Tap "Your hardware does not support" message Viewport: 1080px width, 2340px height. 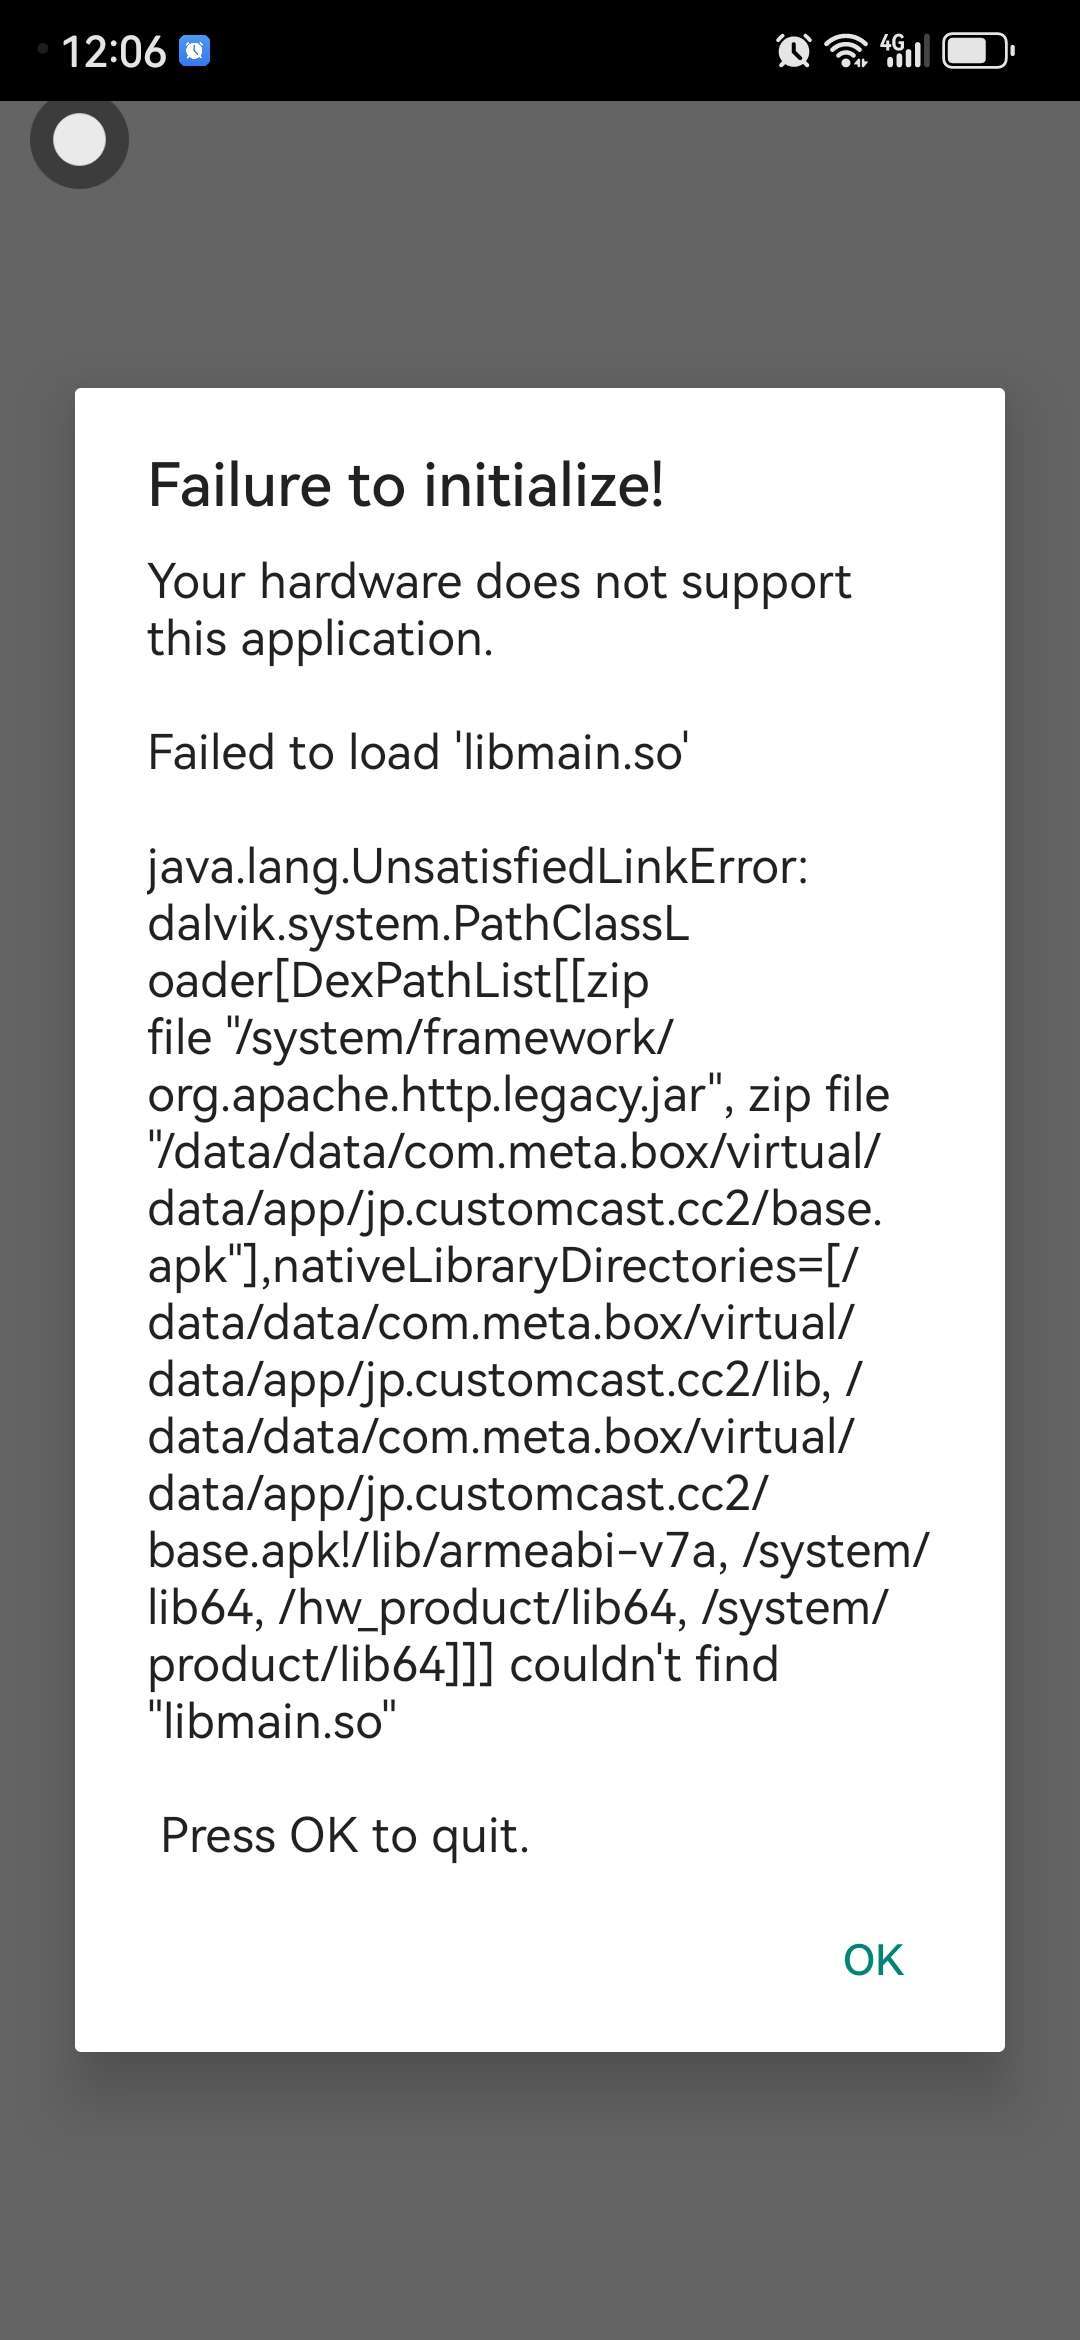(499, 582)
